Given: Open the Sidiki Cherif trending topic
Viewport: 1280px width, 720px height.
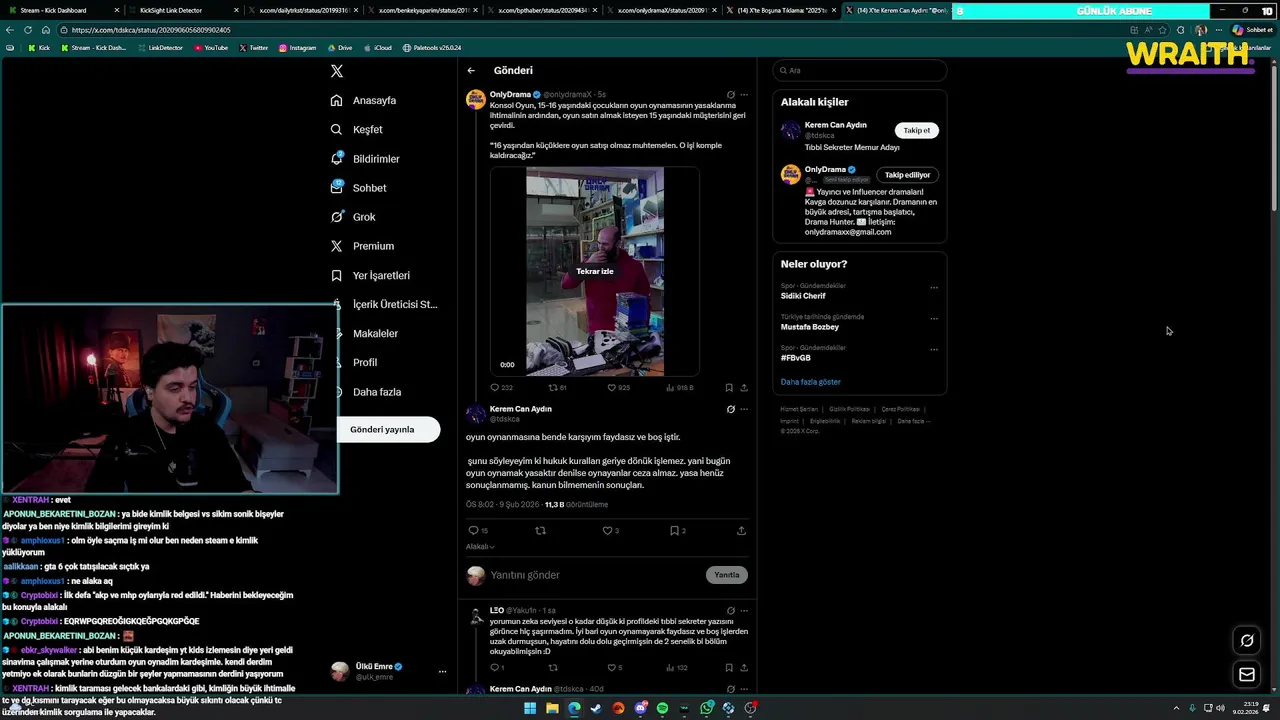Looking at the screenshot, I should [x=803, y=296].
